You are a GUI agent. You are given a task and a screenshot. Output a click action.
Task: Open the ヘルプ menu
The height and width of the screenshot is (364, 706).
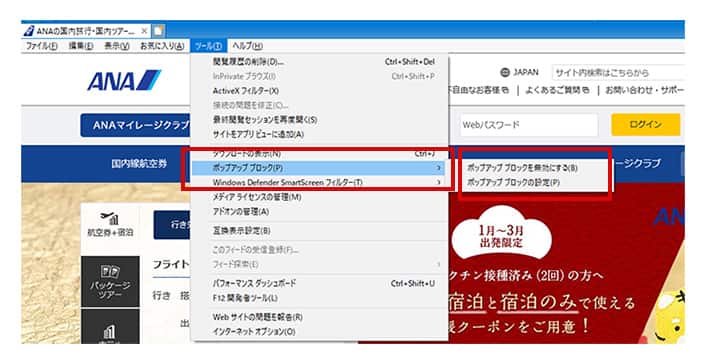click(x=247, y=46)
